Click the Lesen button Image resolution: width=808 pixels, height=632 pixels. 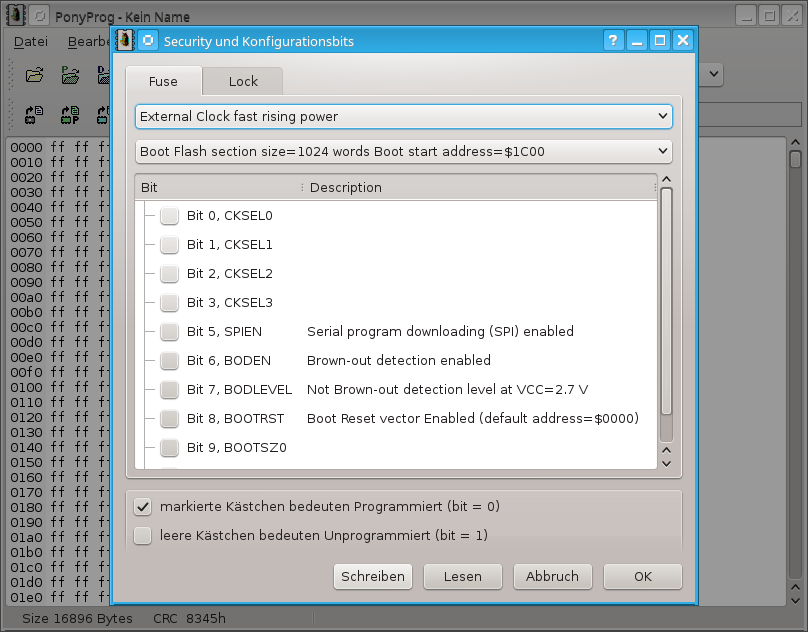point(463,576)
